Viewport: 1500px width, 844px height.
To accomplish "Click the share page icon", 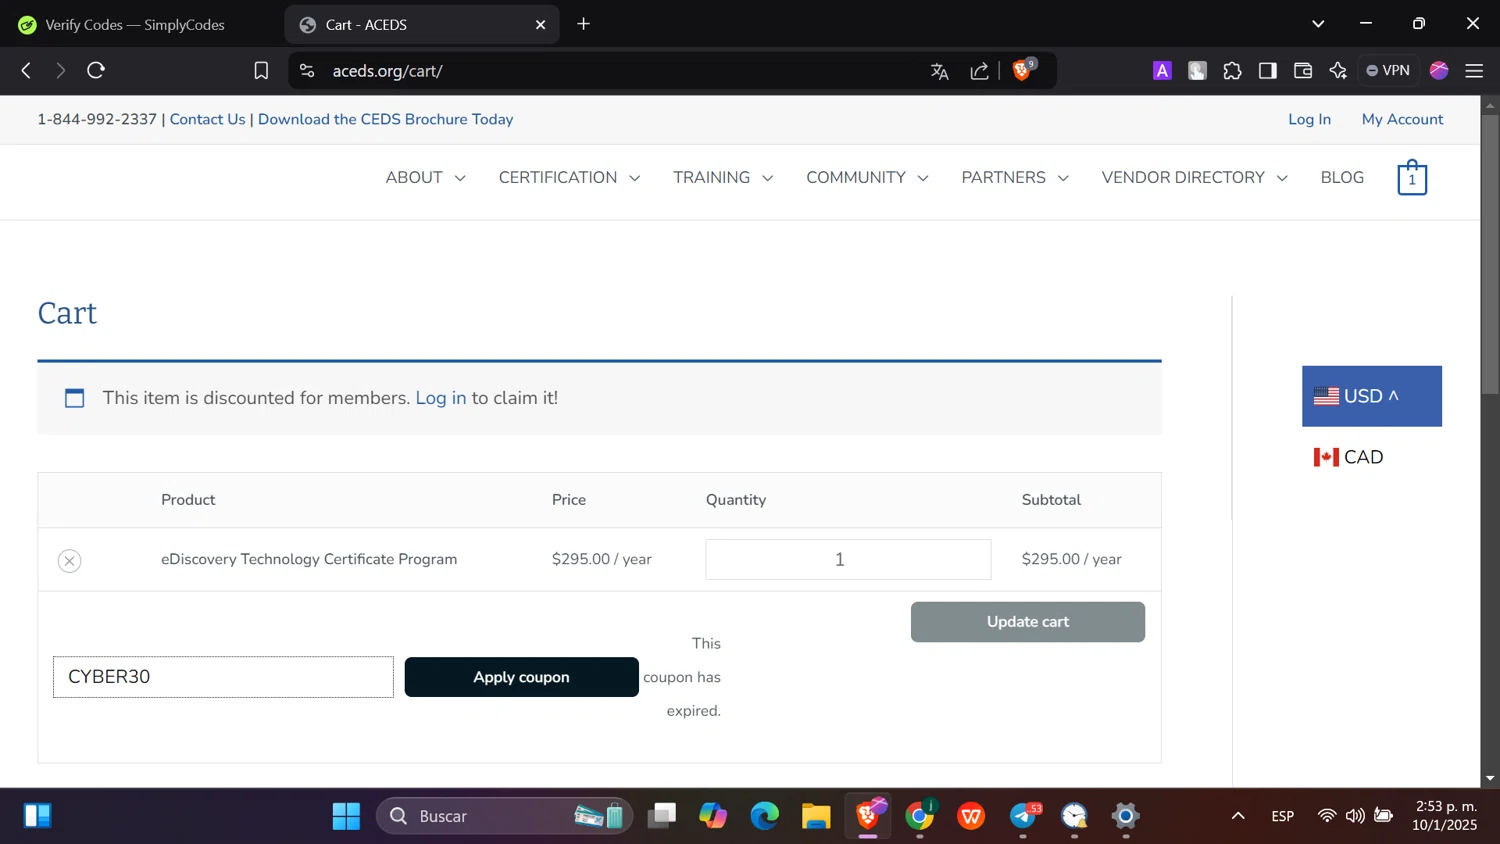I will (979, 71).
